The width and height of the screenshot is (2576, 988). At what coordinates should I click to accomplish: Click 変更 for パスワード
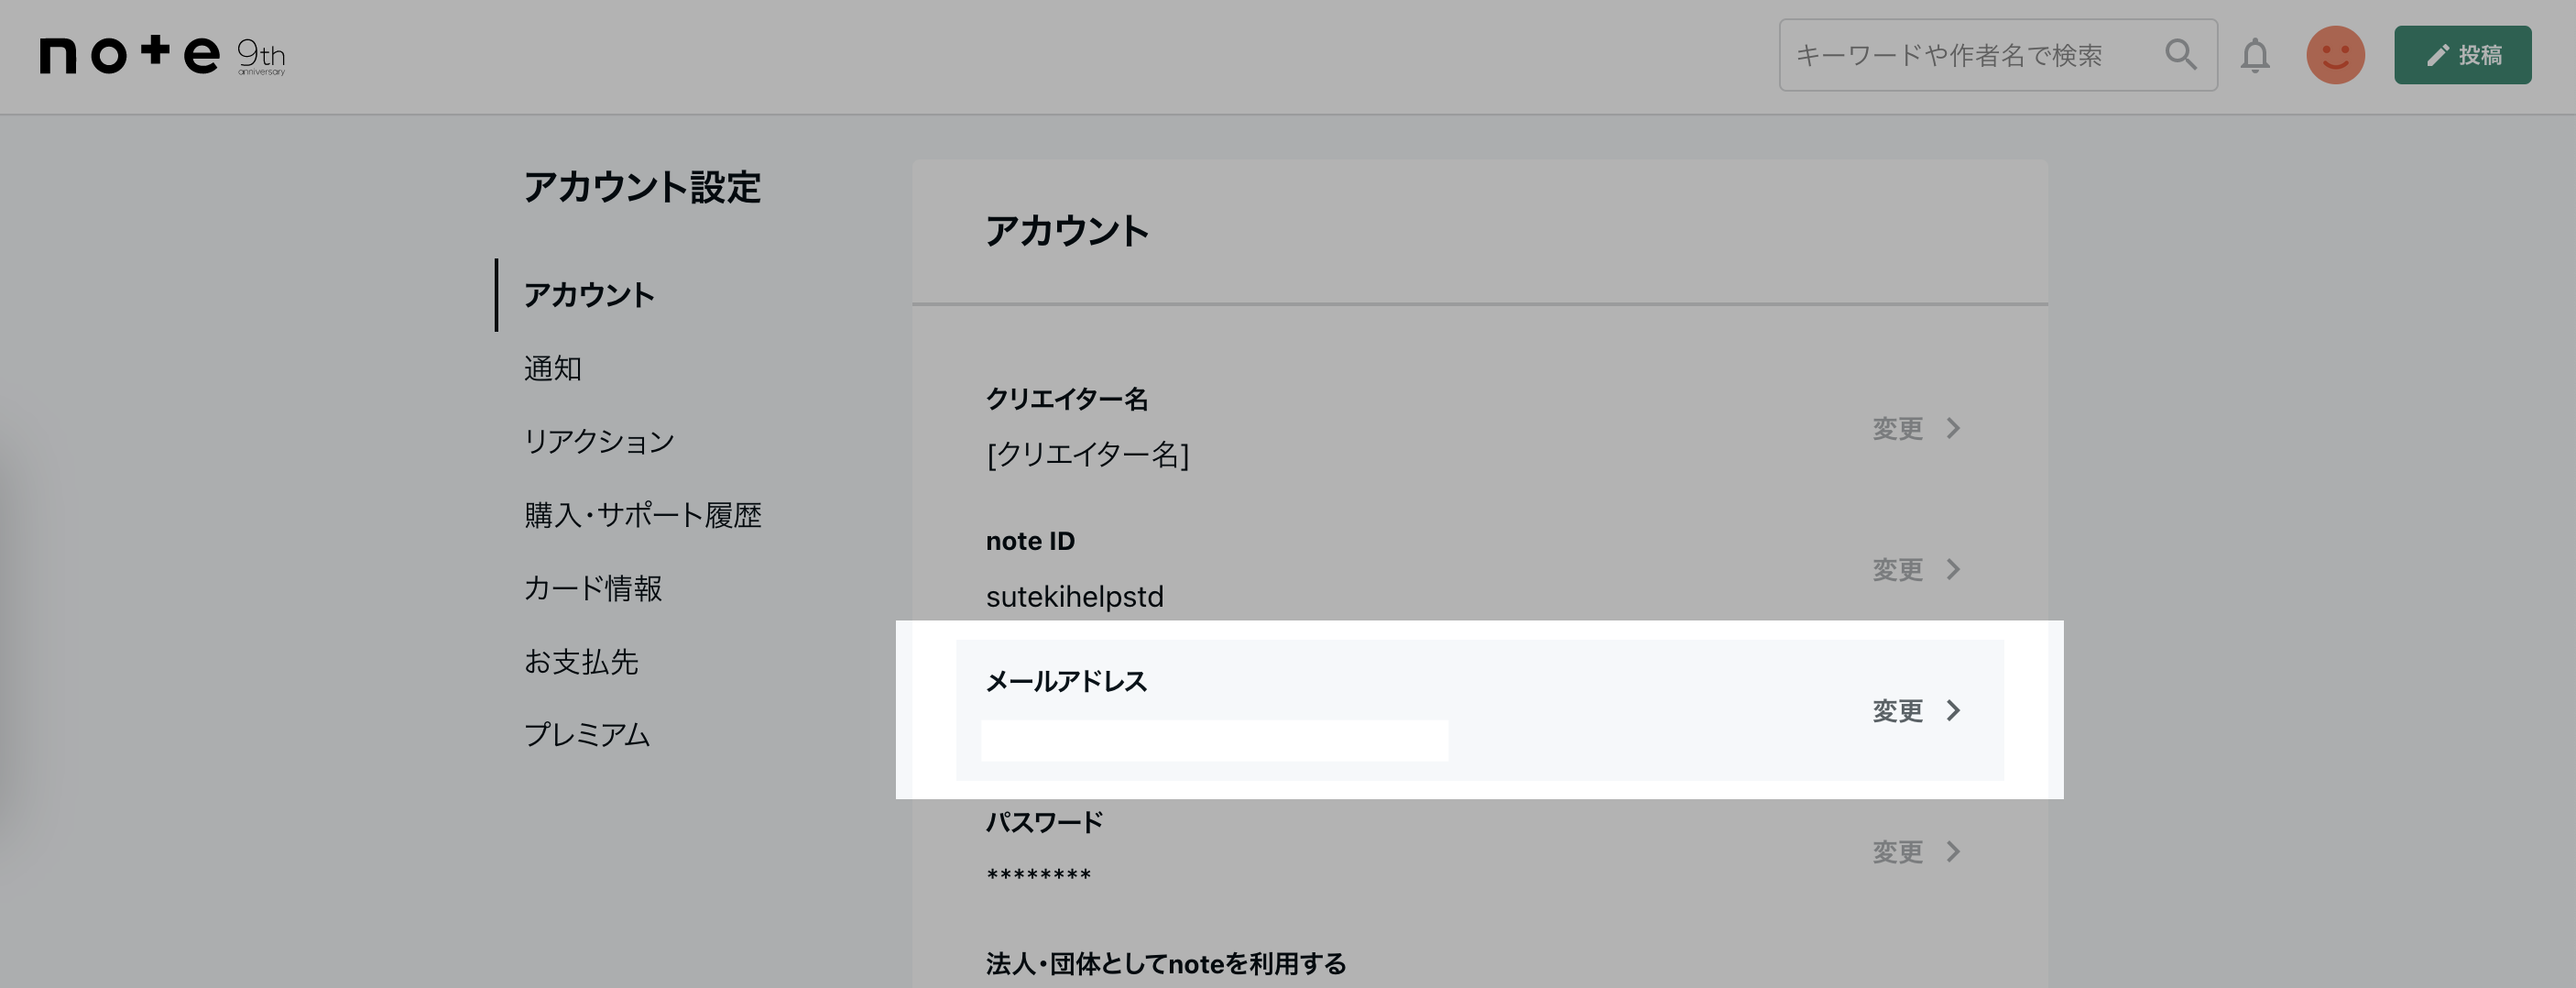[1897, 851]
